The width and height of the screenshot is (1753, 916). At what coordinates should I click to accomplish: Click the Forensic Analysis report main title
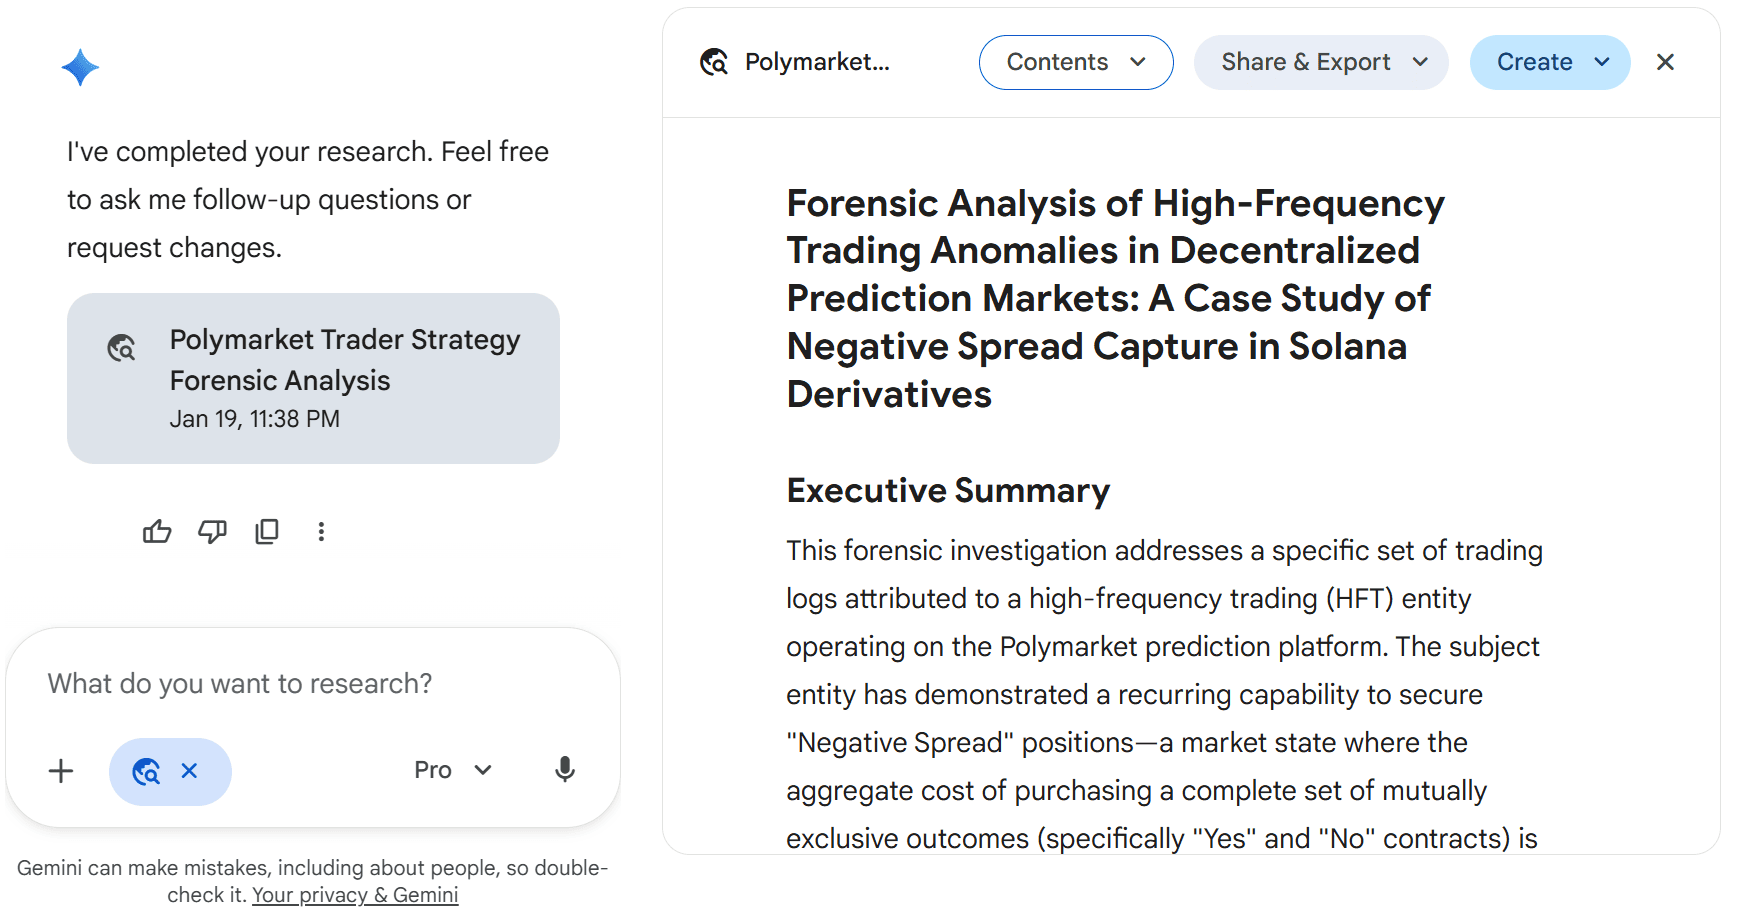tap(1115, 298)
